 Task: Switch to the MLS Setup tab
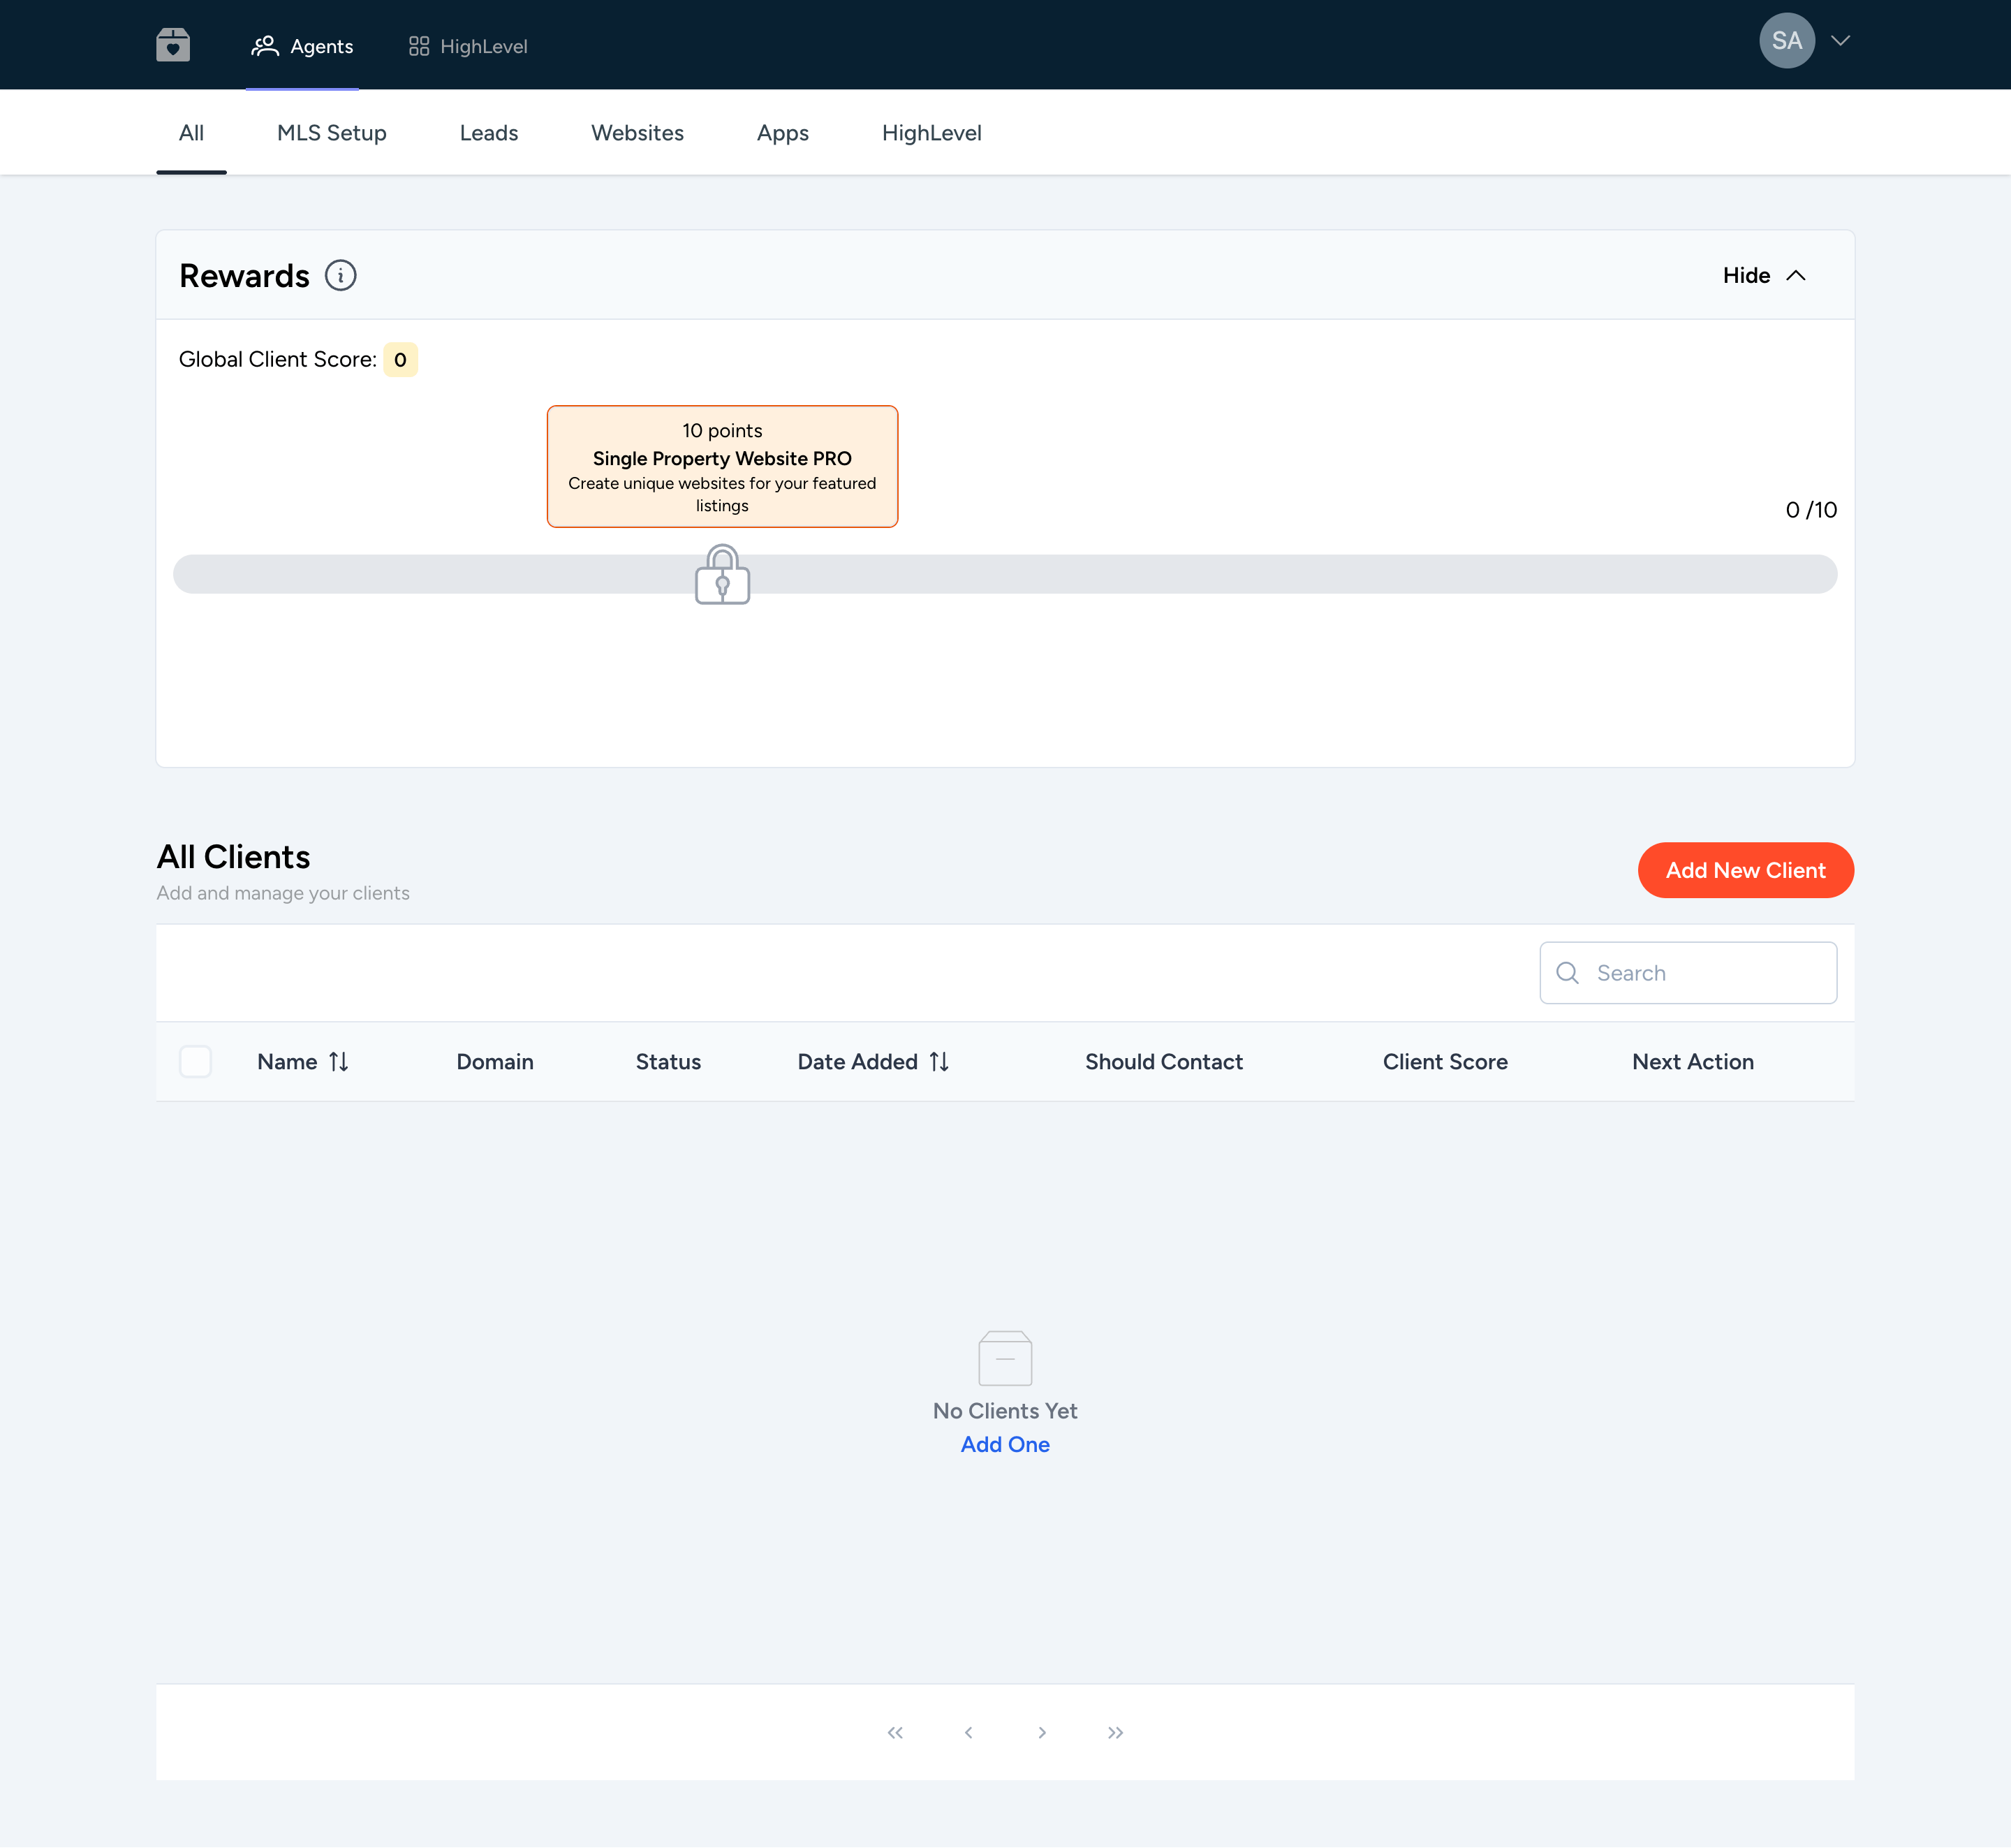[x=331, y=133]
